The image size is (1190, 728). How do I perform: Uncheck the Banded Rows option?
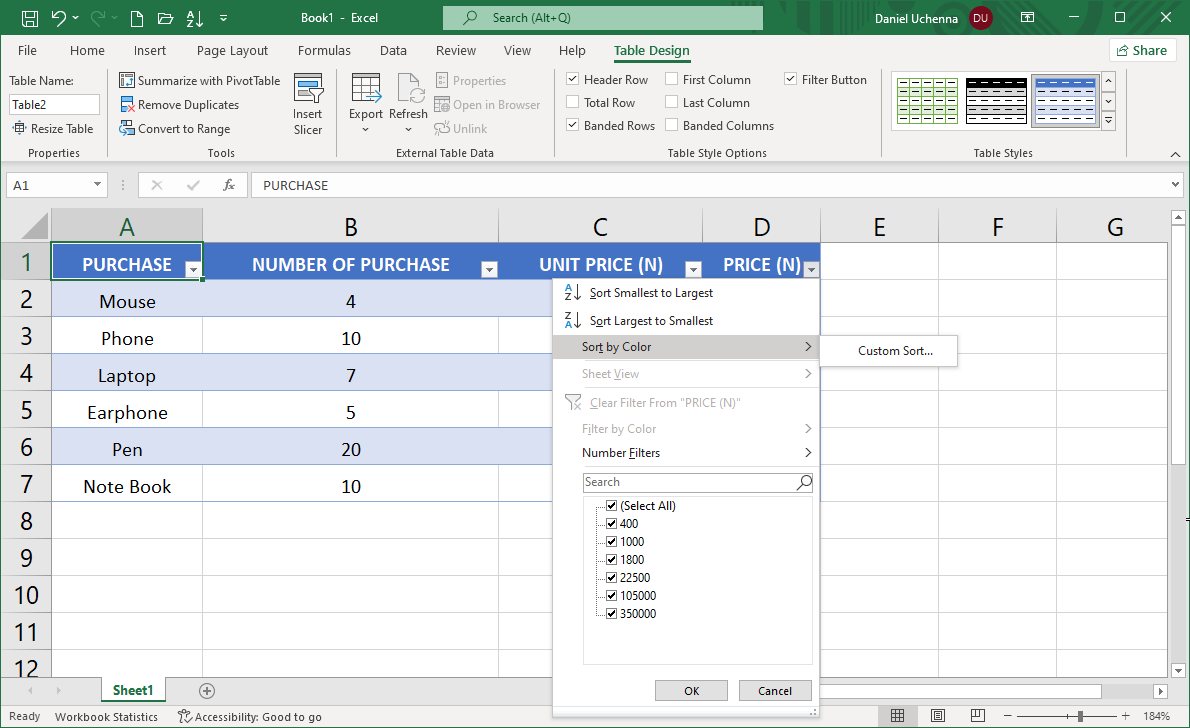(573, 125)
